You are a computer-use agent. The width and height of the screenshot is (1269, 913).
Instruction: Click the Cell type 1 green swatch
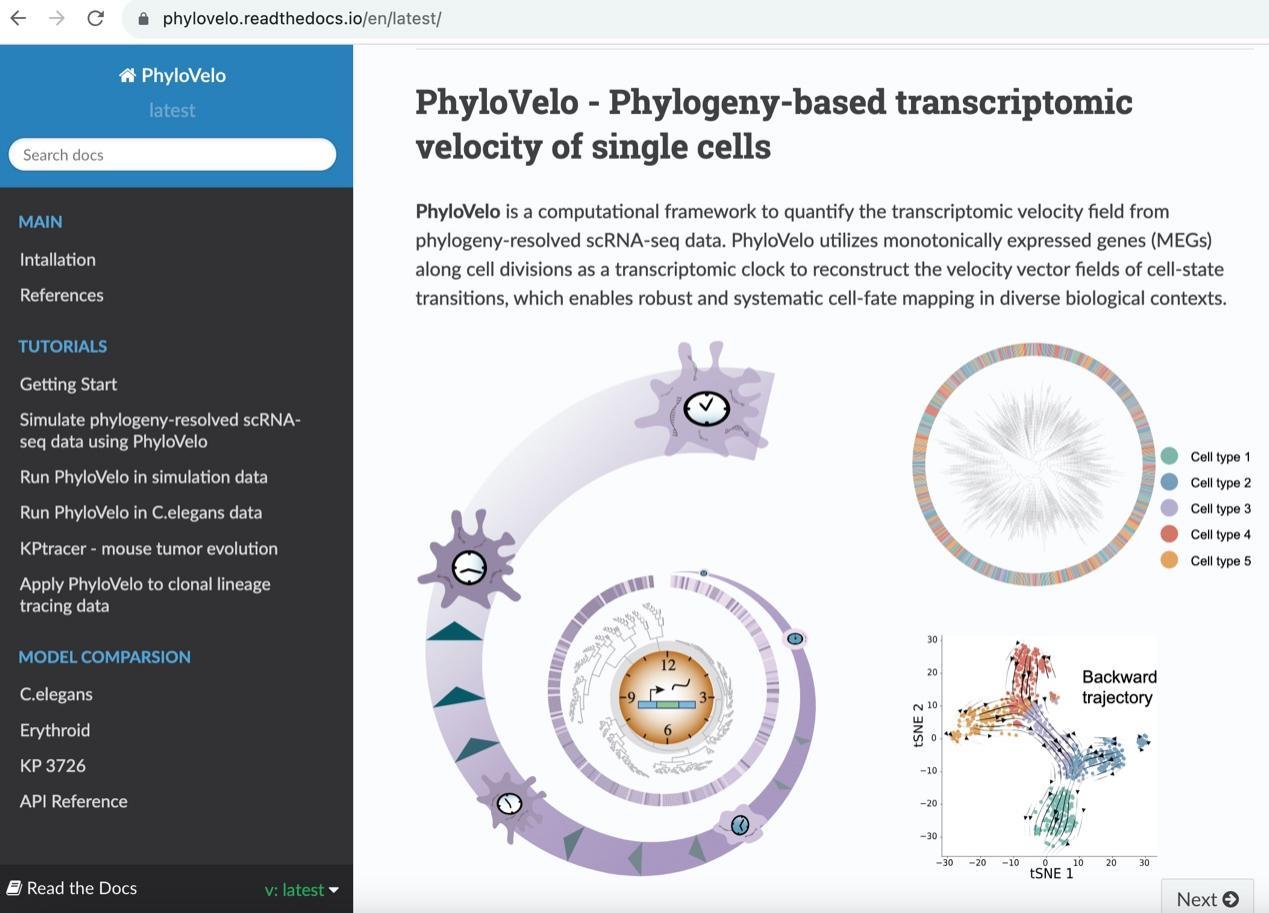(x=1169, y=457)
